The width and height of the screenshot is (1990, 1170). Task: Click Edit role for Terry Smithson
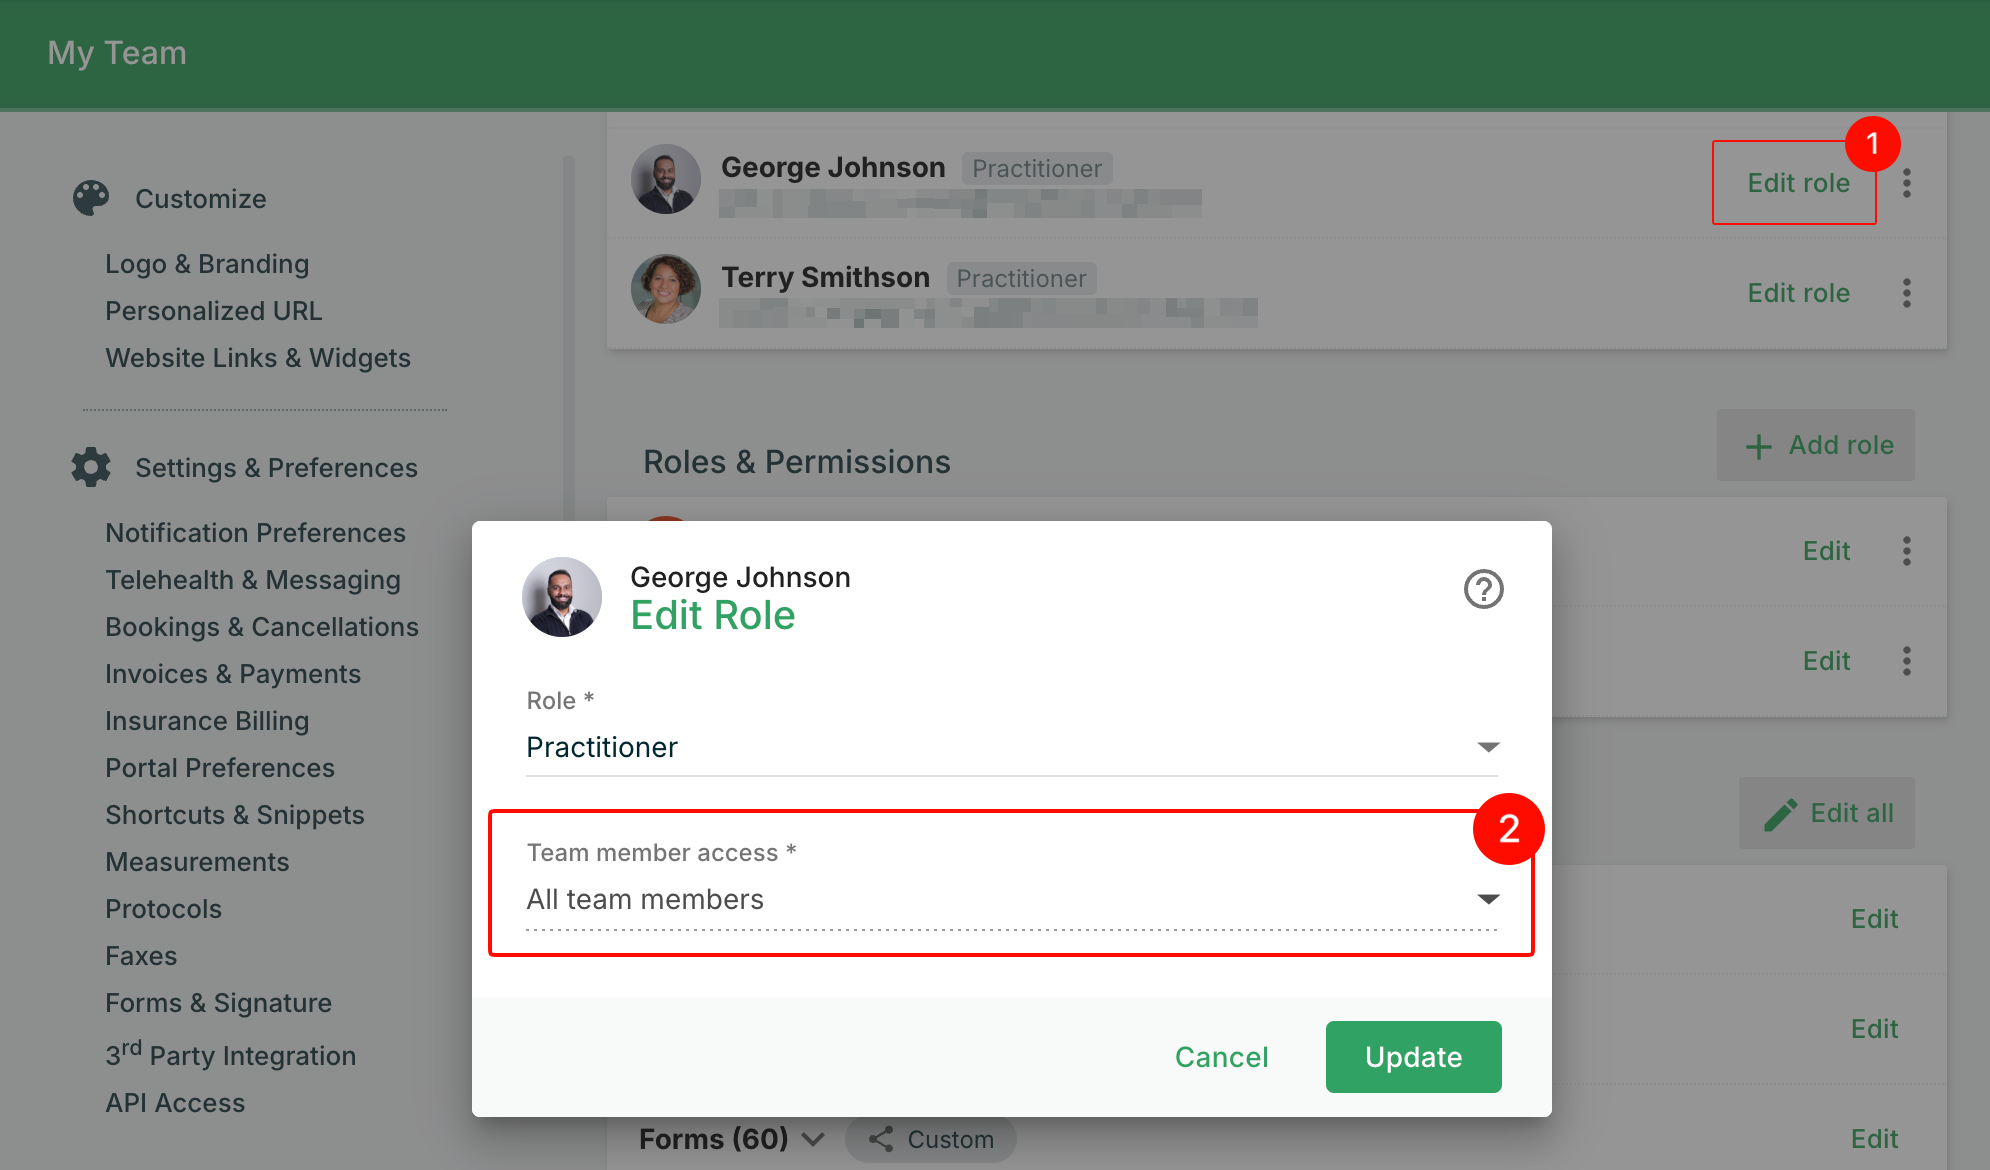point(1798,293)
